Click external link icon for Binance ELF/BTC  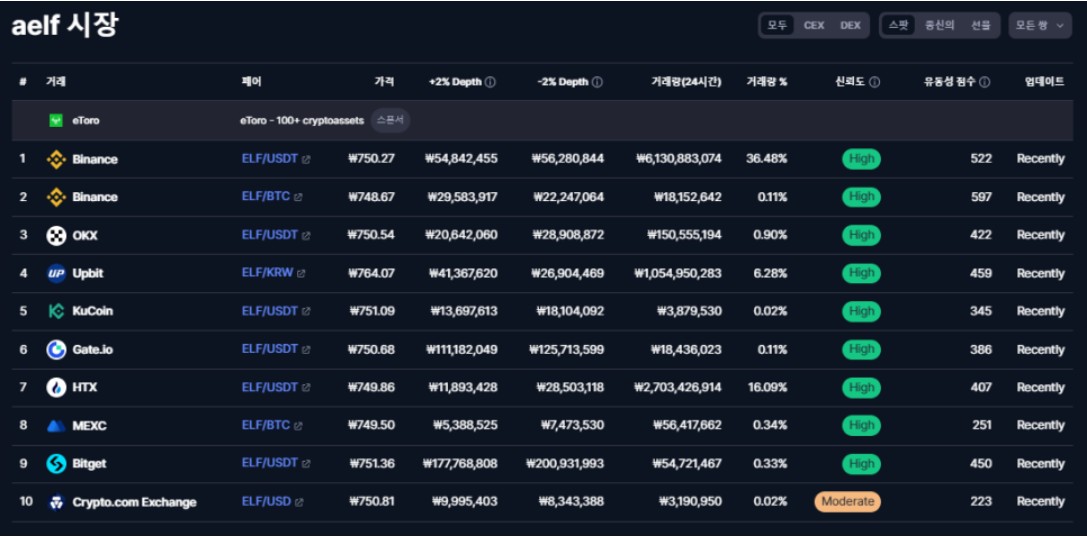298,197
